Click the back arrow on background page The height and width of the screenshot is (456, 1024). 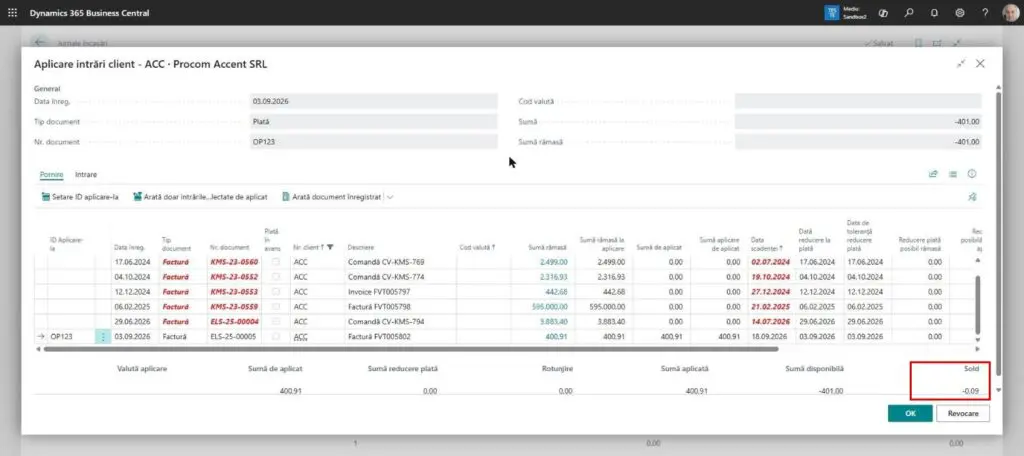point(40,42)
